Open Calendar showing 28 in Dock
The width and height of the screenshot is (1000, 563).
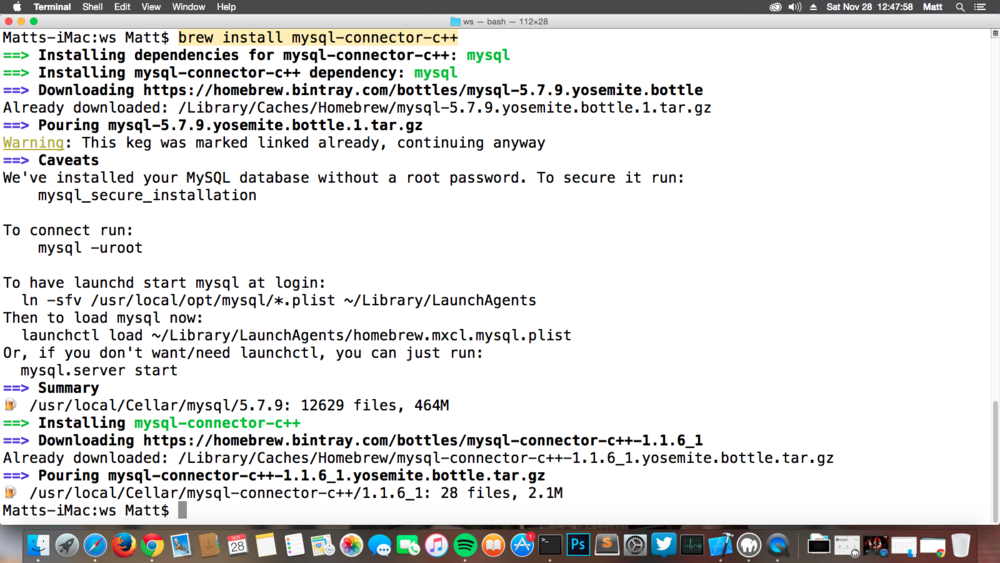point(237,545)
